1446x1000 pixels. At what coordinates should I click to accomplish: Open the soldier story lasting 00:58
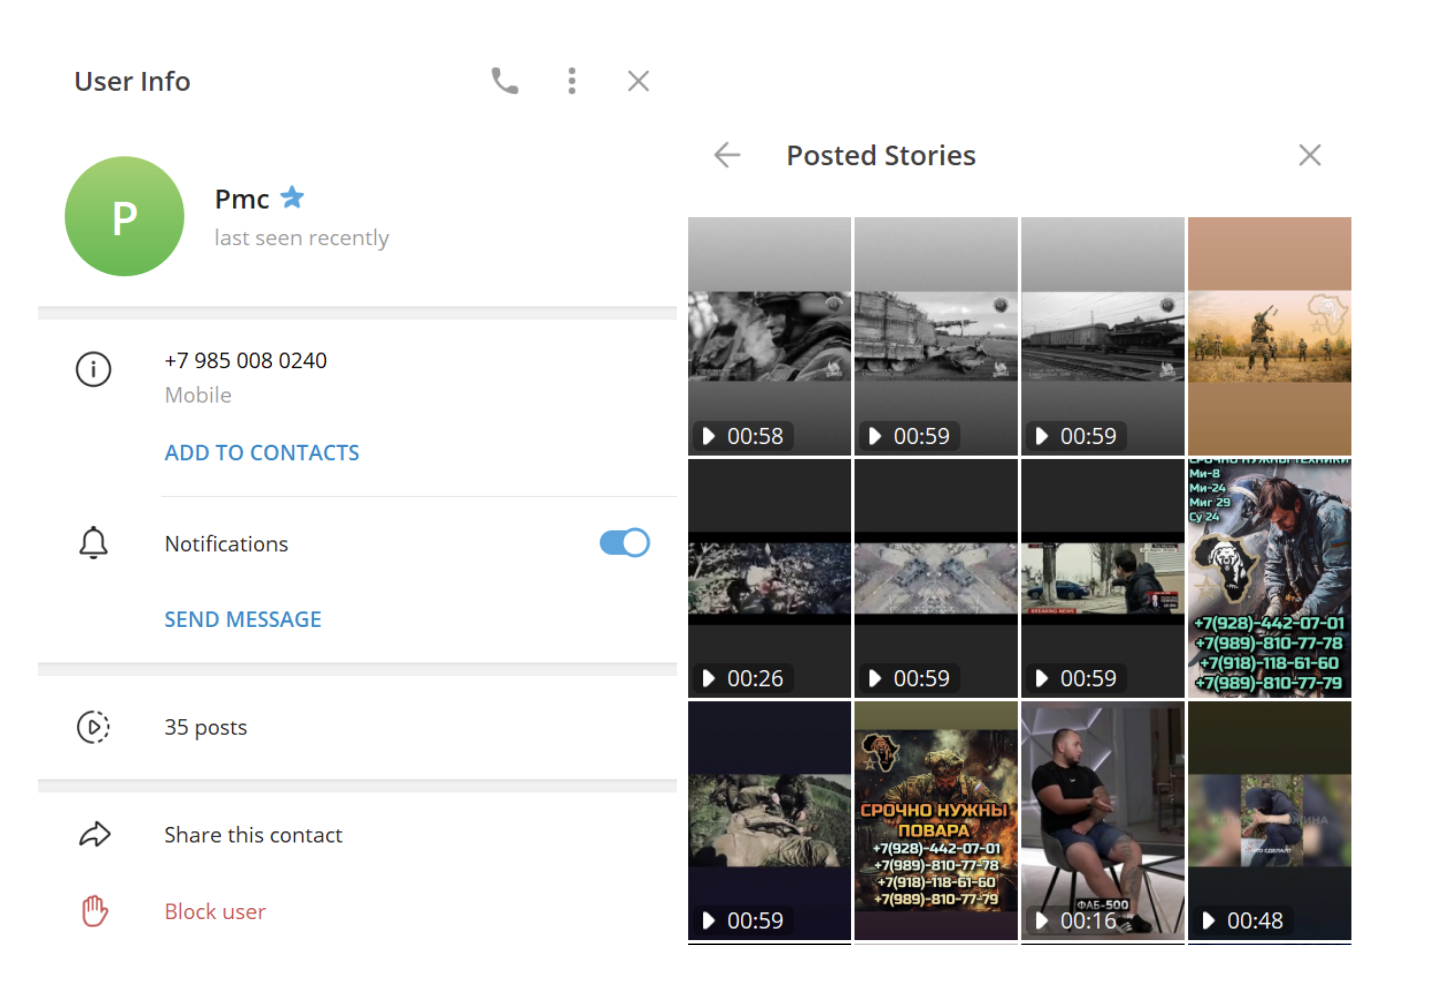pyautogui.click(x=770, y=336)
